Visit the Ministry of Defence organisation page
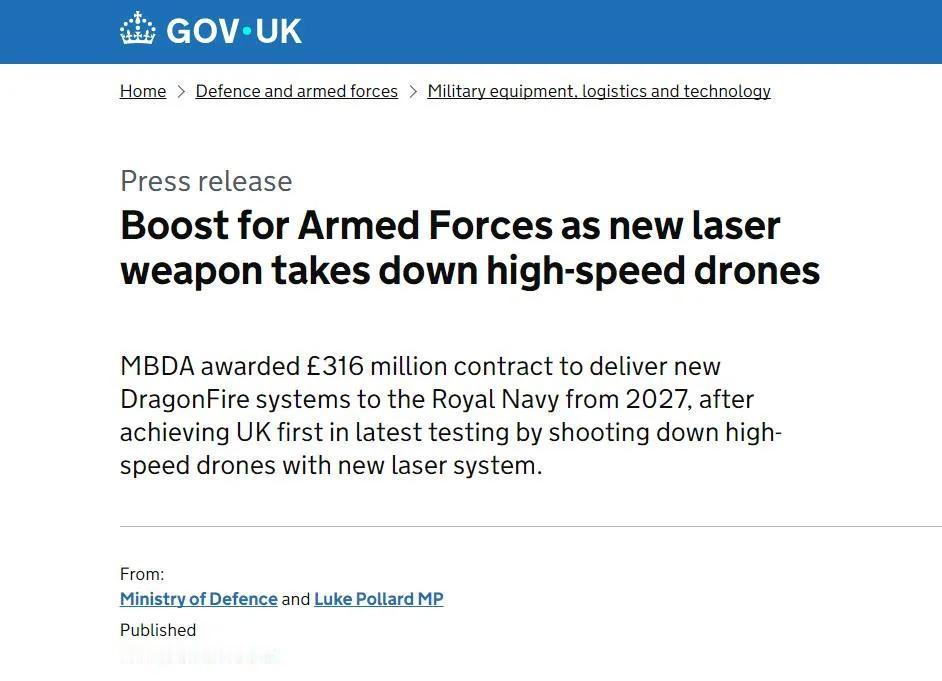This screenshot has height=681, width=942. (x=198, y=598)
